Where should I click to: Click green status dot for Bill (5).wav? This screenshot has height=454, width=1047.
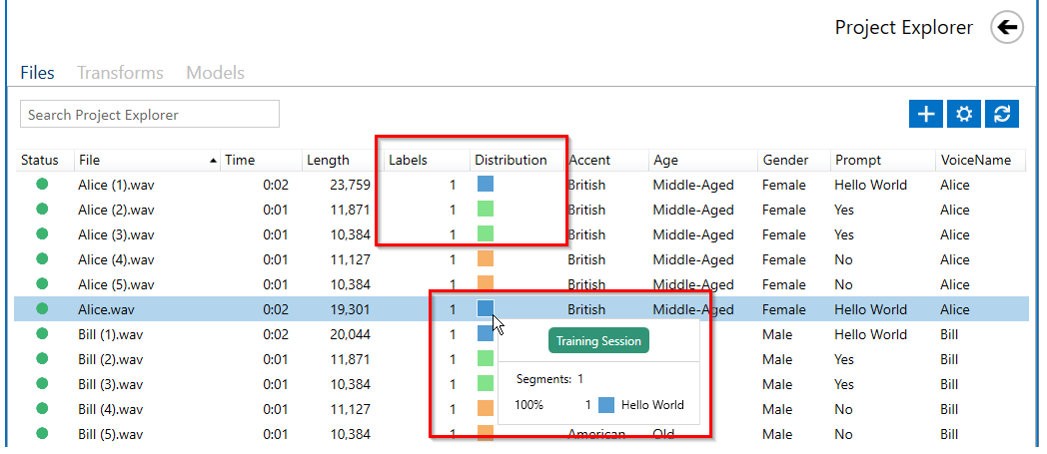pyautogui.click(x=42, y=434)
